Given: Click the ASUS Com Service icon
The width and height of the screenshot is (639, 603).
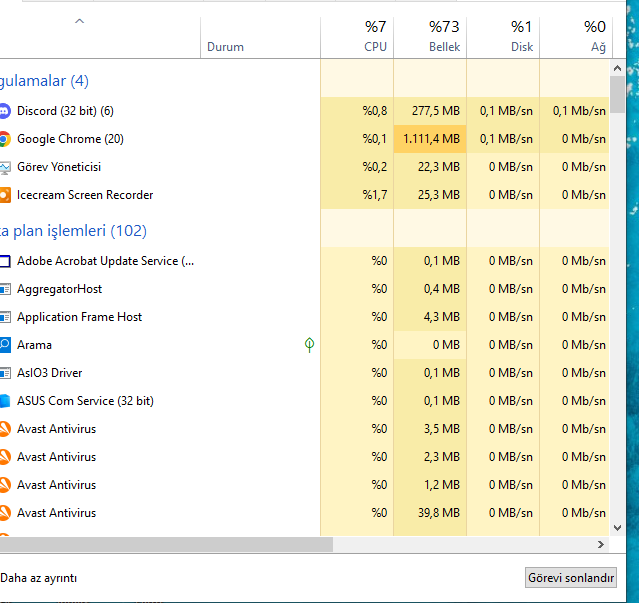Looking at the screenshot, I should coord(5,401).
